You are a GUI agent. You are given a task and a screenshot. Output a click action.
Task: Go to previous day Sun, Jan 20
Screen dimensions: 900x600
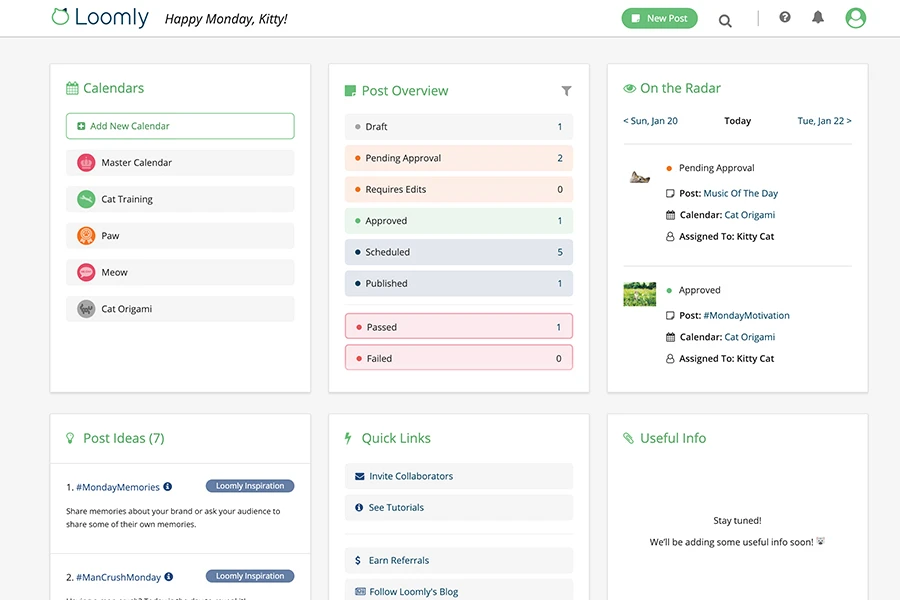650,121
